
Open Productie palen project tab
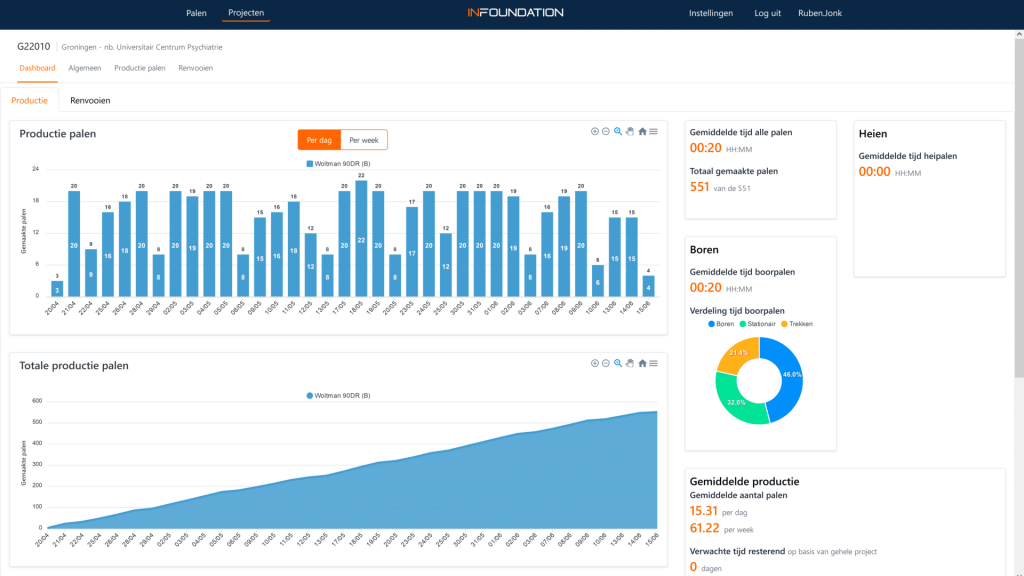(x=139, y=68)
